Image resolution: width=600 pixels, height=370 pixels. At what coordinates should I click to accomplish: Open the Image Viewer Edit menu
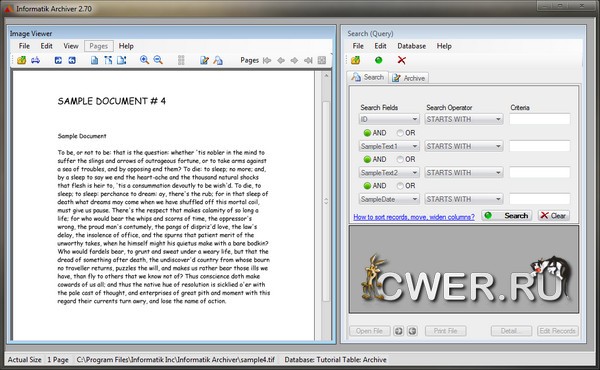[x=46, y=46]
